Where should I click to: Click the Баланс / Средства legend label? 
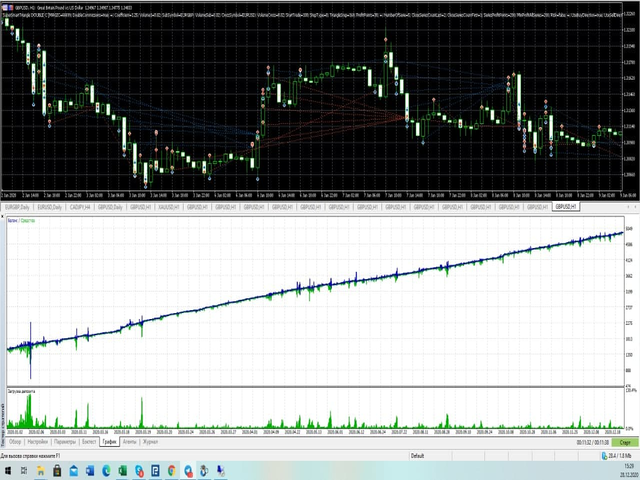21,220
